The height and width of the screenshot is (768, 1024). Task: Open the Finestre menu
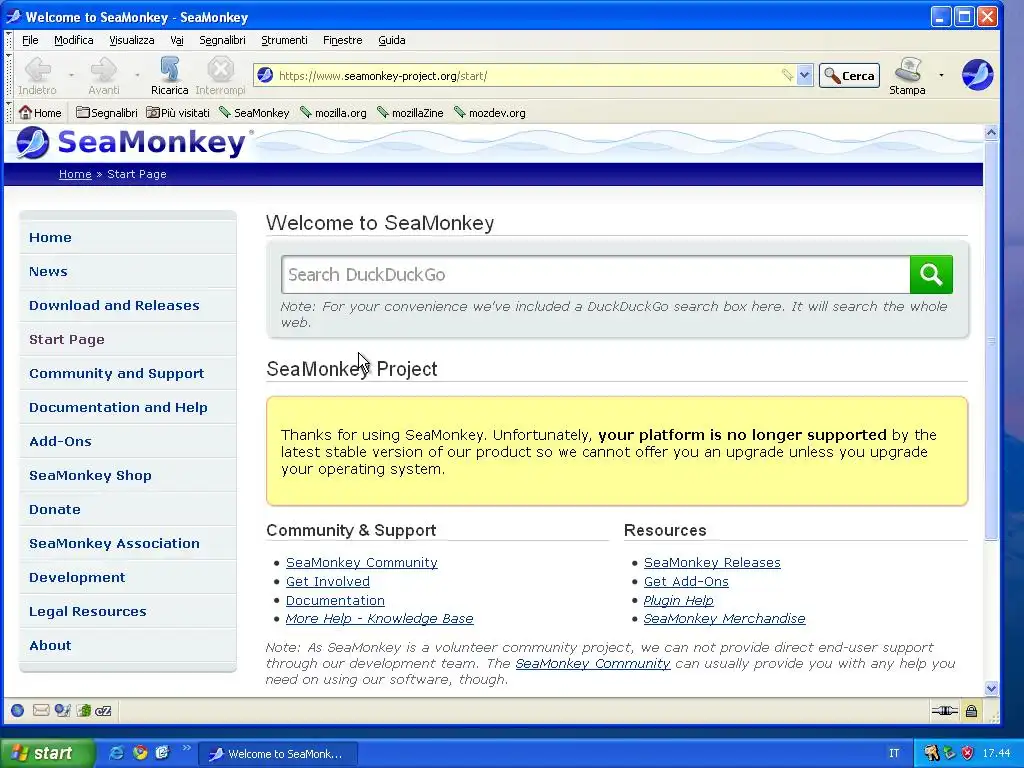click(x=342, y=40)
